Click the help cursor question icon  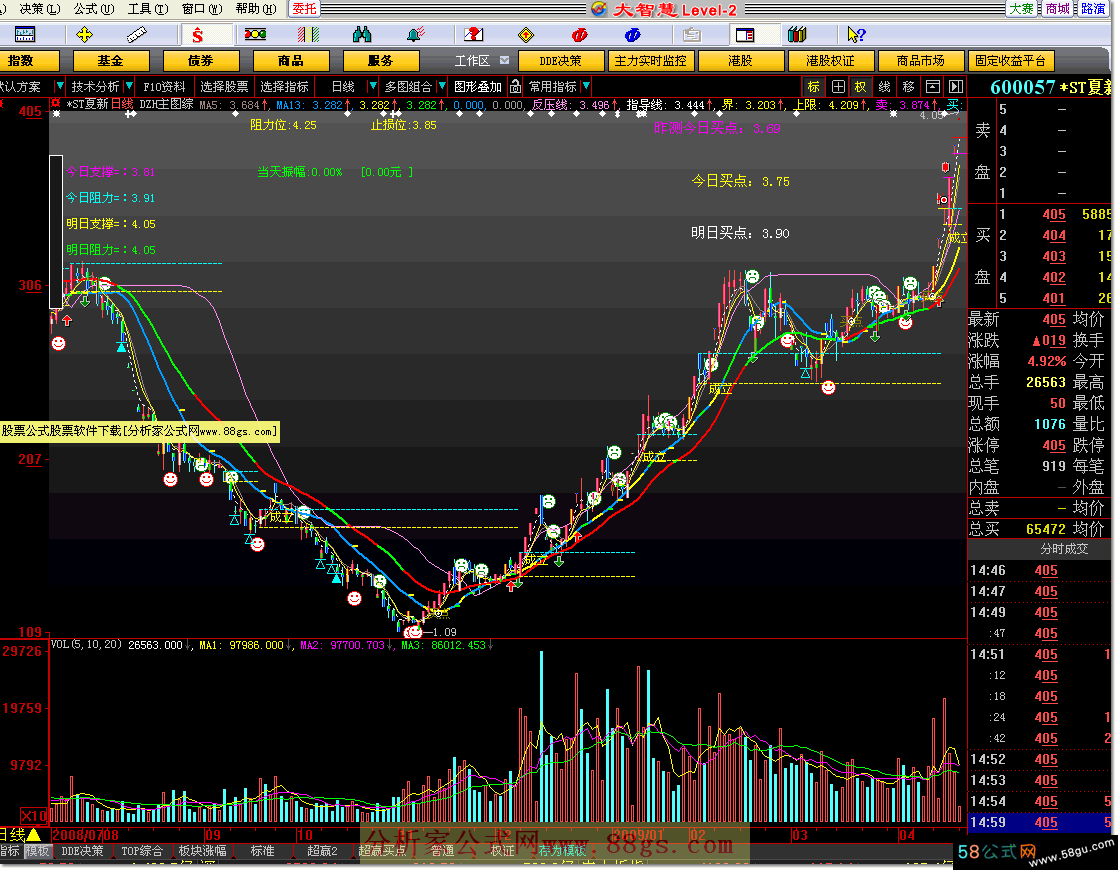pos(856,34)
